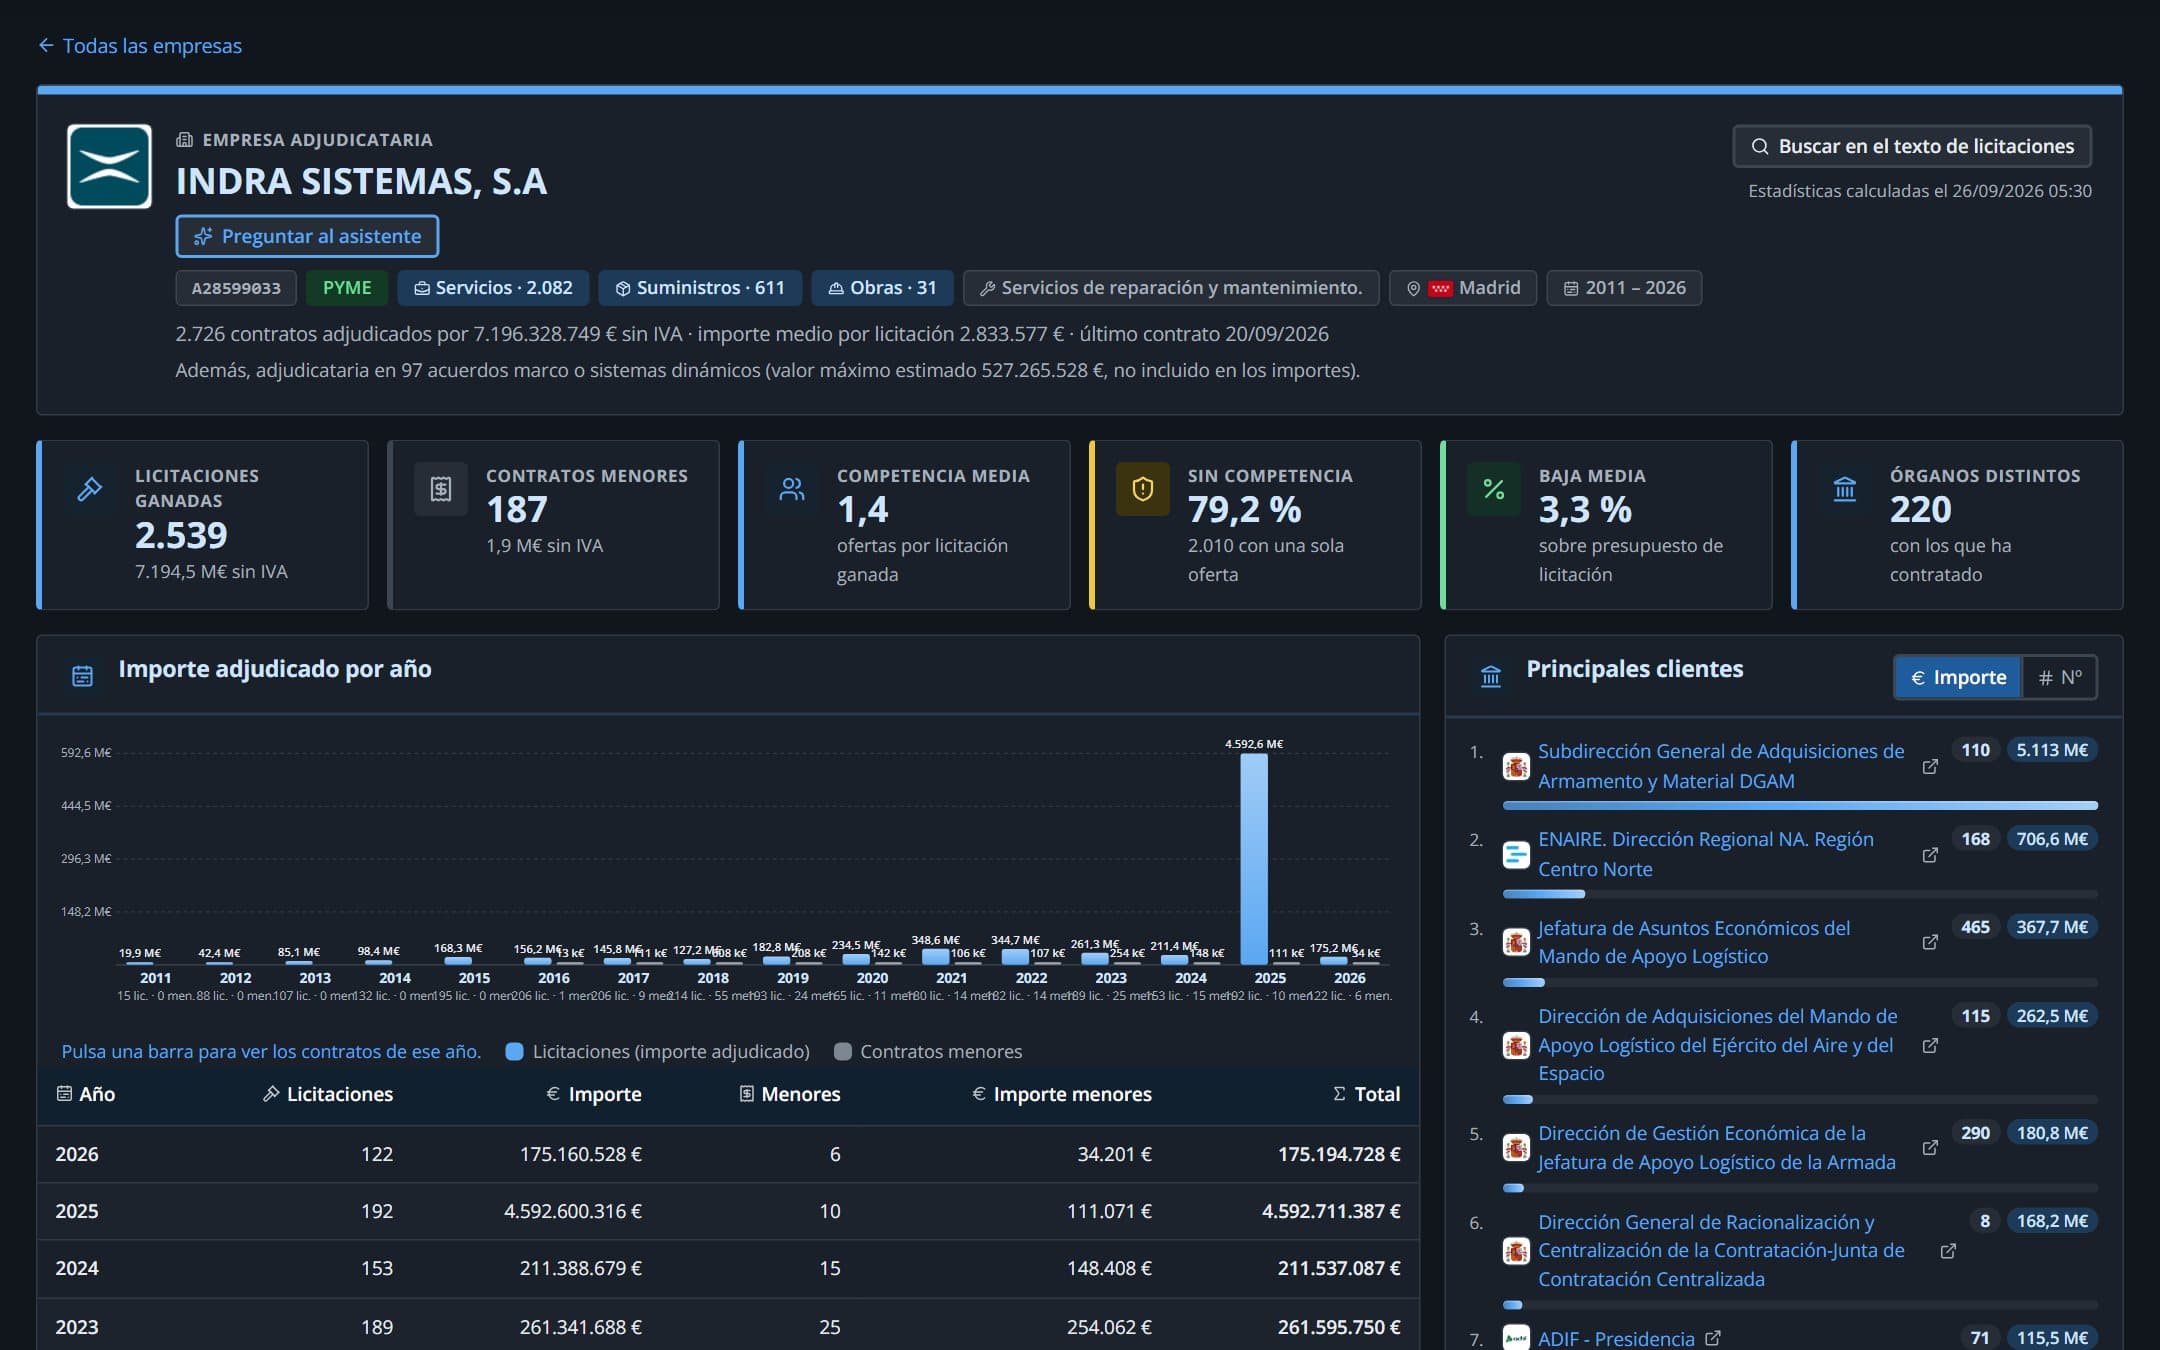Open external link for ENAIRE Dirección Regional
This screenshot has height=1350, width=2160.
1930,855
